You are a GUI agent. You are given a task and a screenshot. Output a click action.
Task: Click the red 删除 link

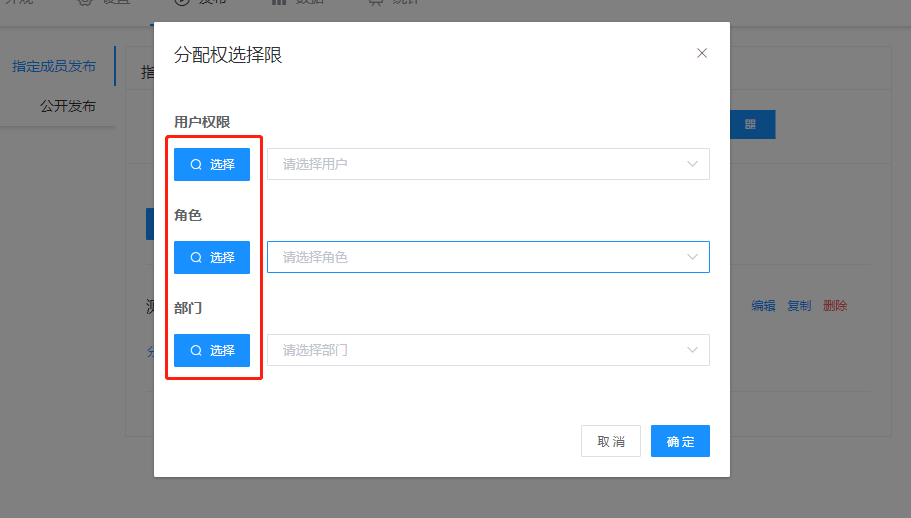(x=835, y=306)
